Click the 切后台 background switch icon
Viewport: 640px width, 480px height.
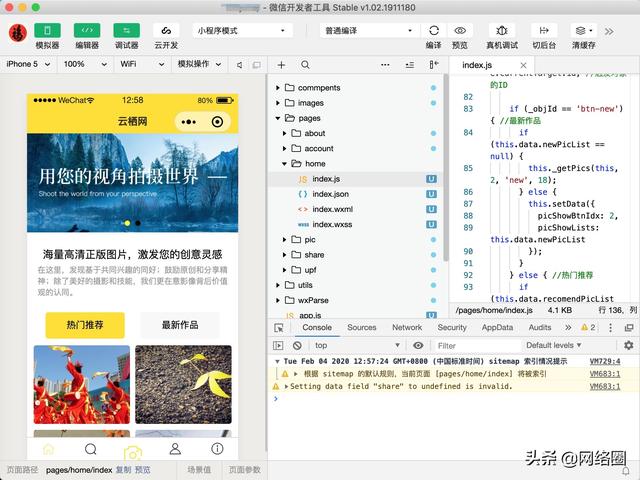[x=544, y=31]
